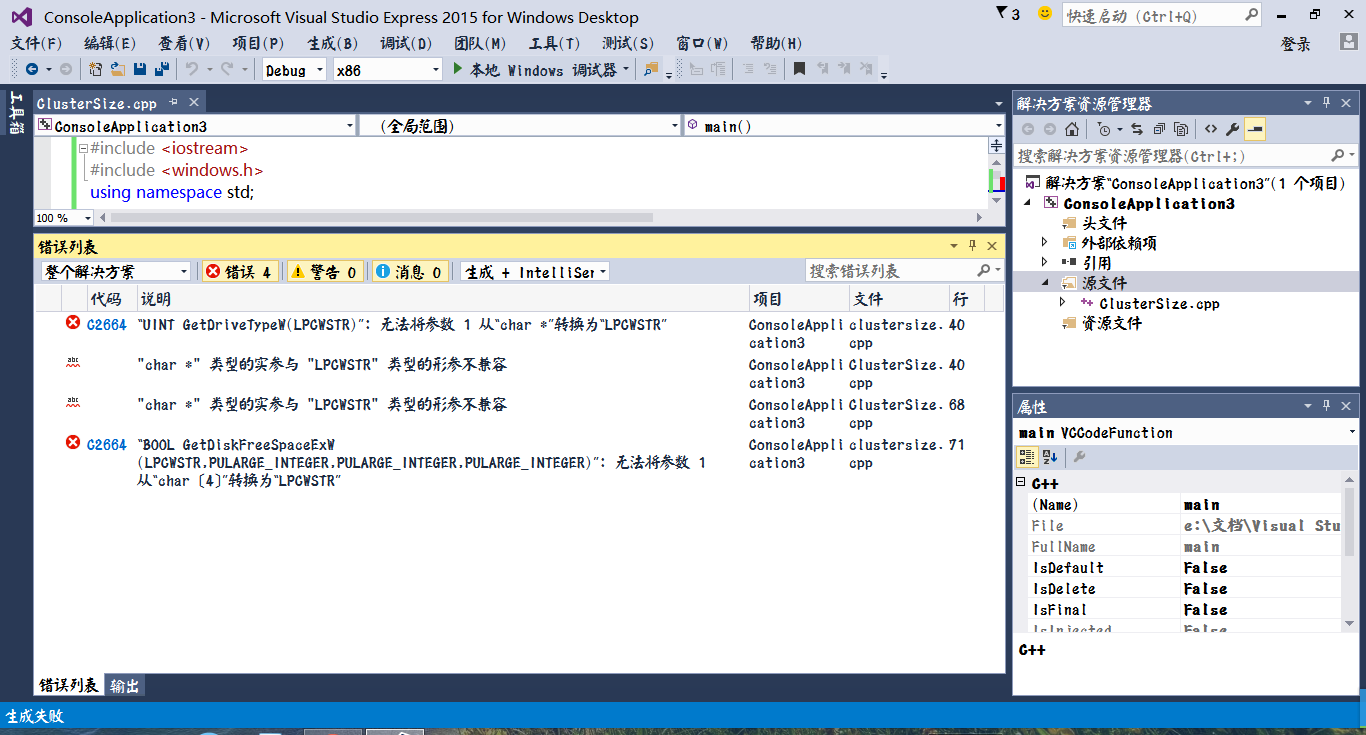Click the split editor icon above scrollbar

point(996,146)
